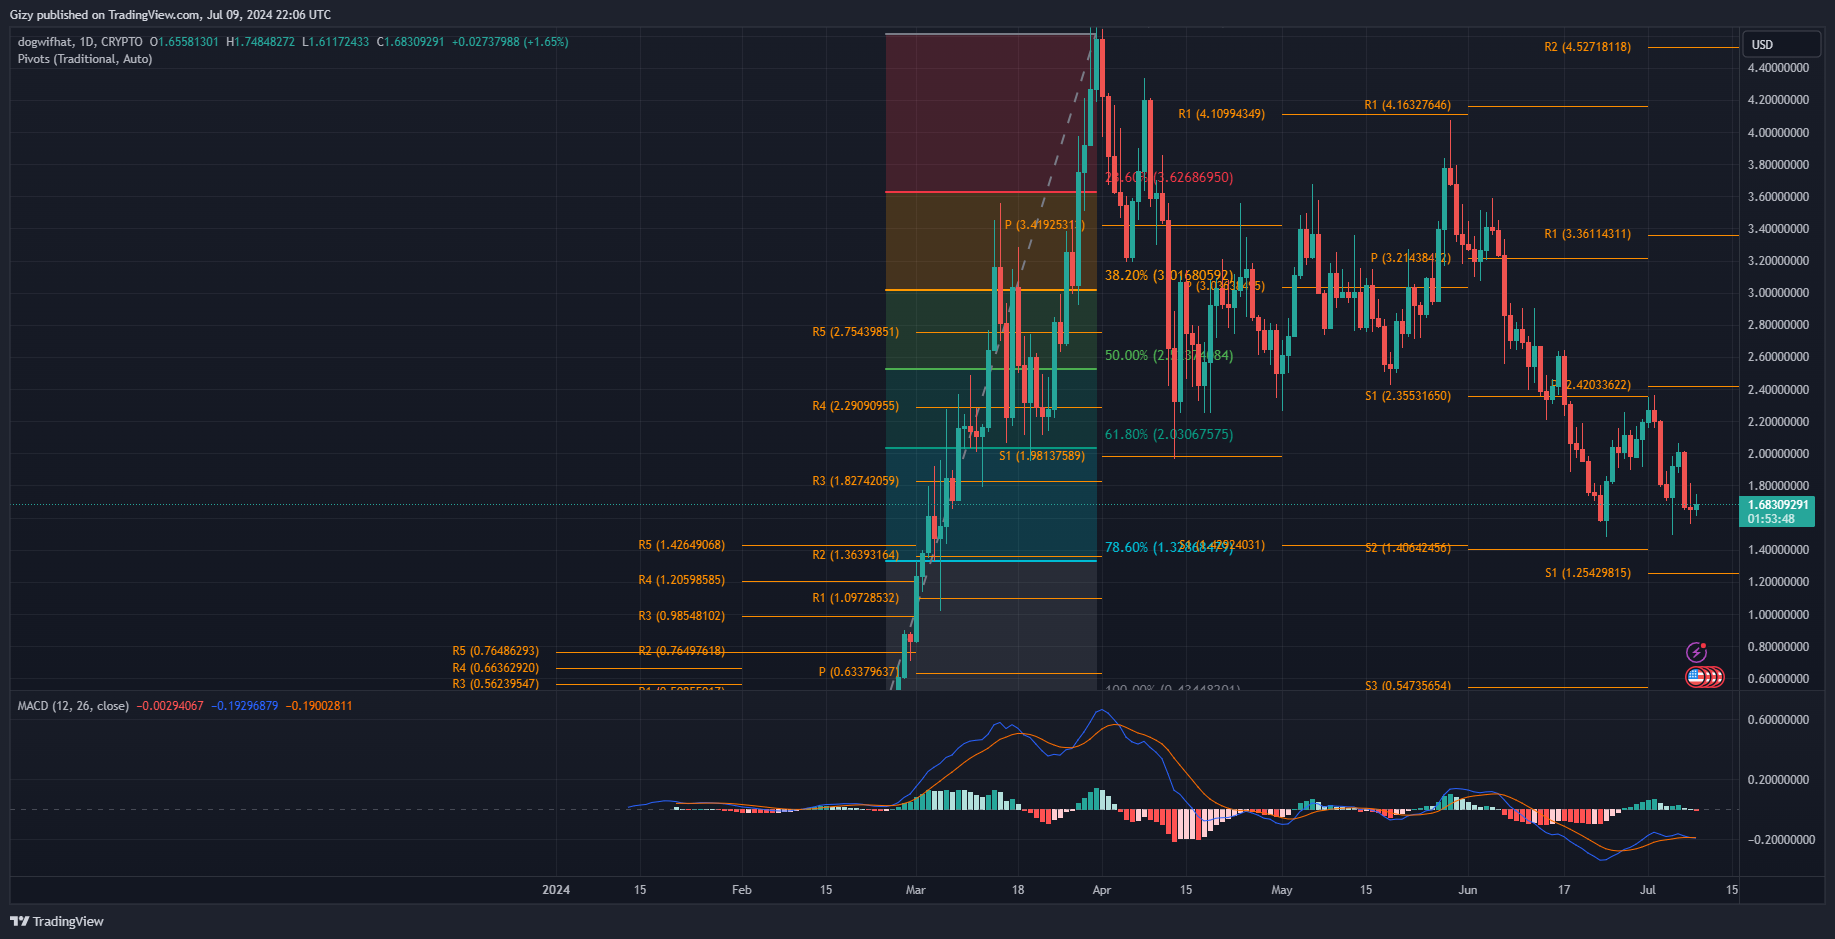The image size is (1835, 939).
Task: Click the S2 (1.40642456) pivot label
Action: pos(1407,548)
